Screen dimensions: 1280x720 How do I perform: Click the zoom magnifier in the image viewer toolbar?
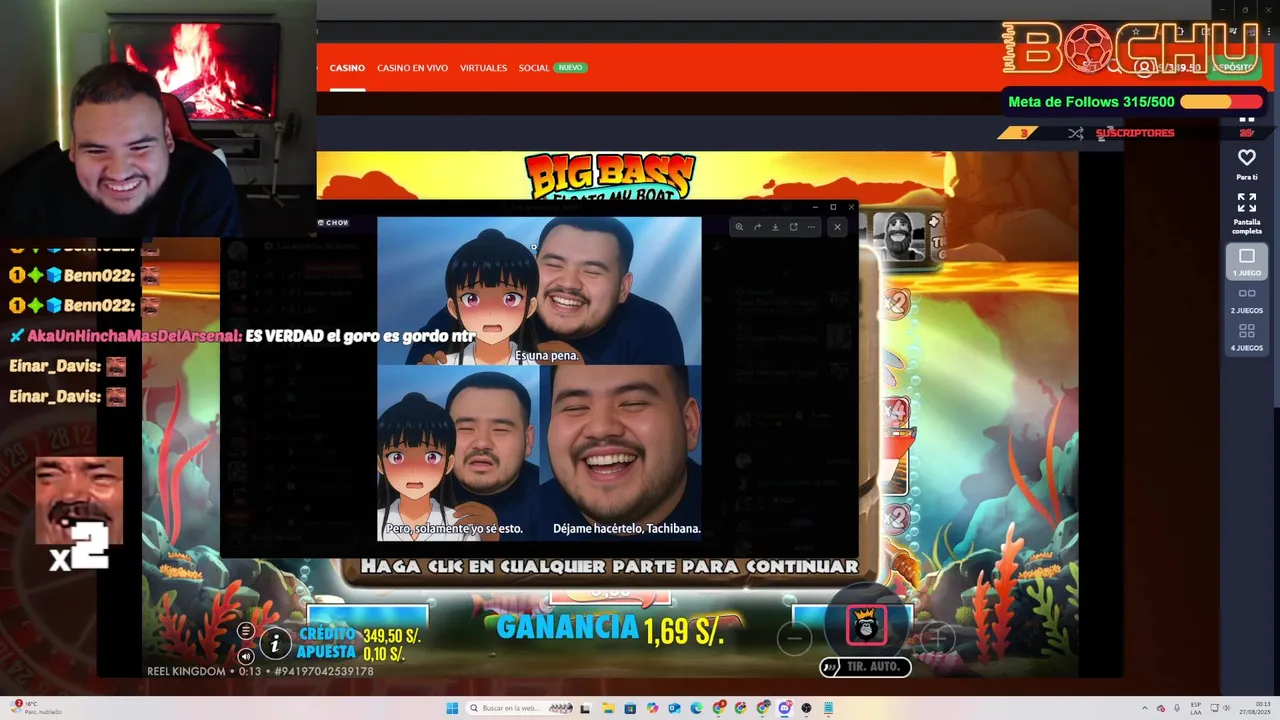[739, 227]
